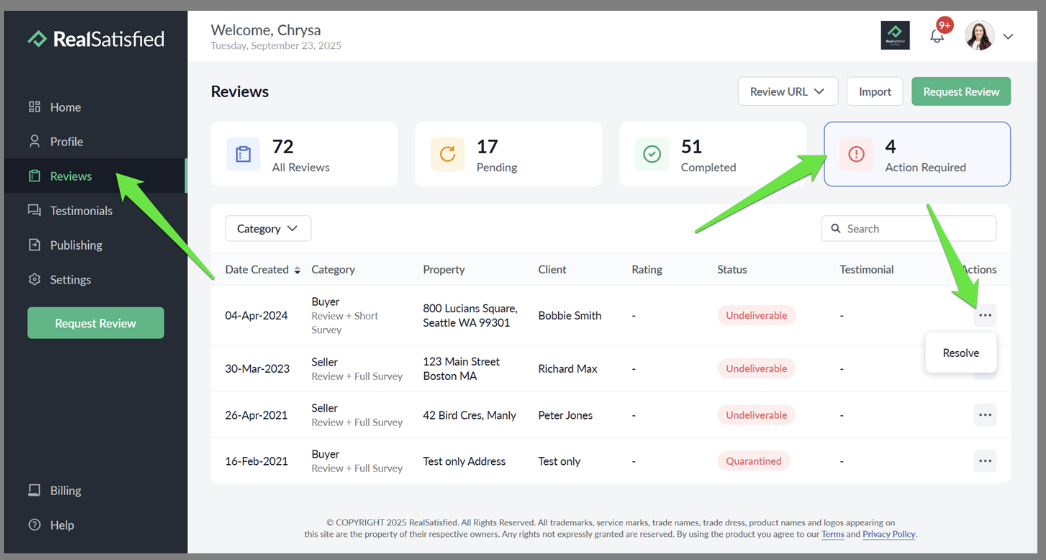The image size is (1046, 560).
Task: Click Undeliverable status for Richard Max
Action: tap(756, 368)
